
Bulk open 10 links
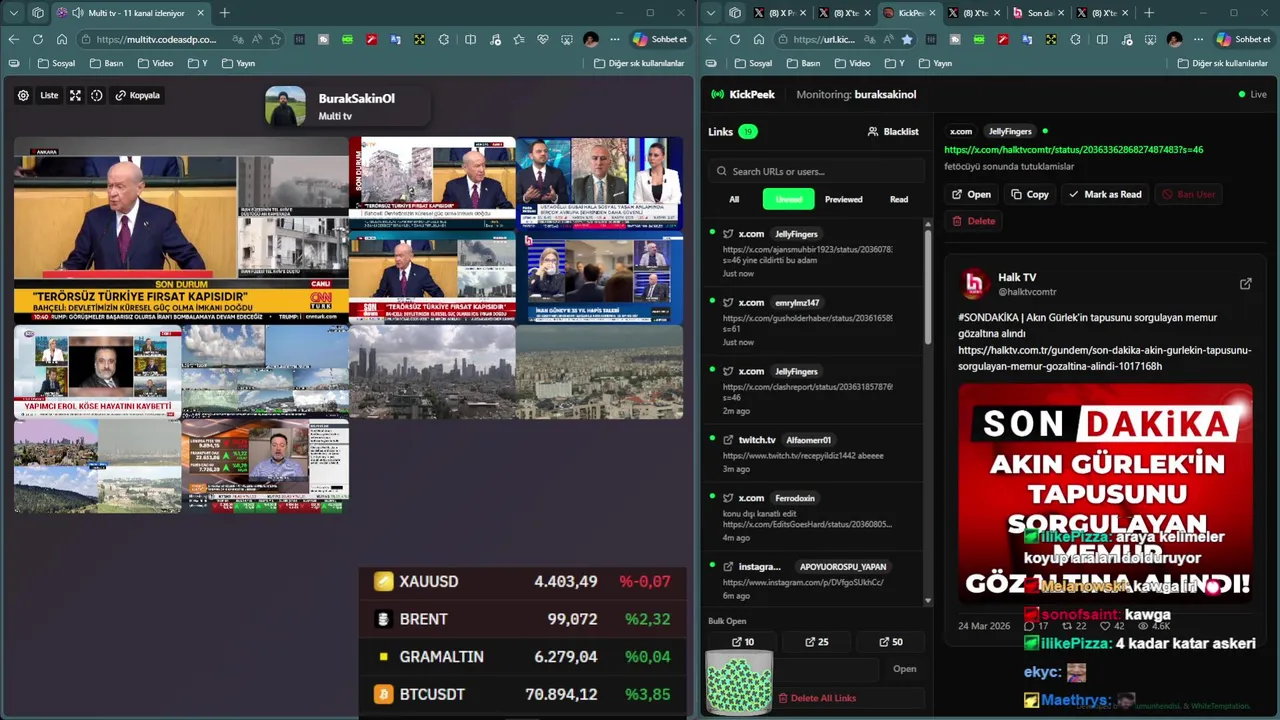tap(743, 642)
